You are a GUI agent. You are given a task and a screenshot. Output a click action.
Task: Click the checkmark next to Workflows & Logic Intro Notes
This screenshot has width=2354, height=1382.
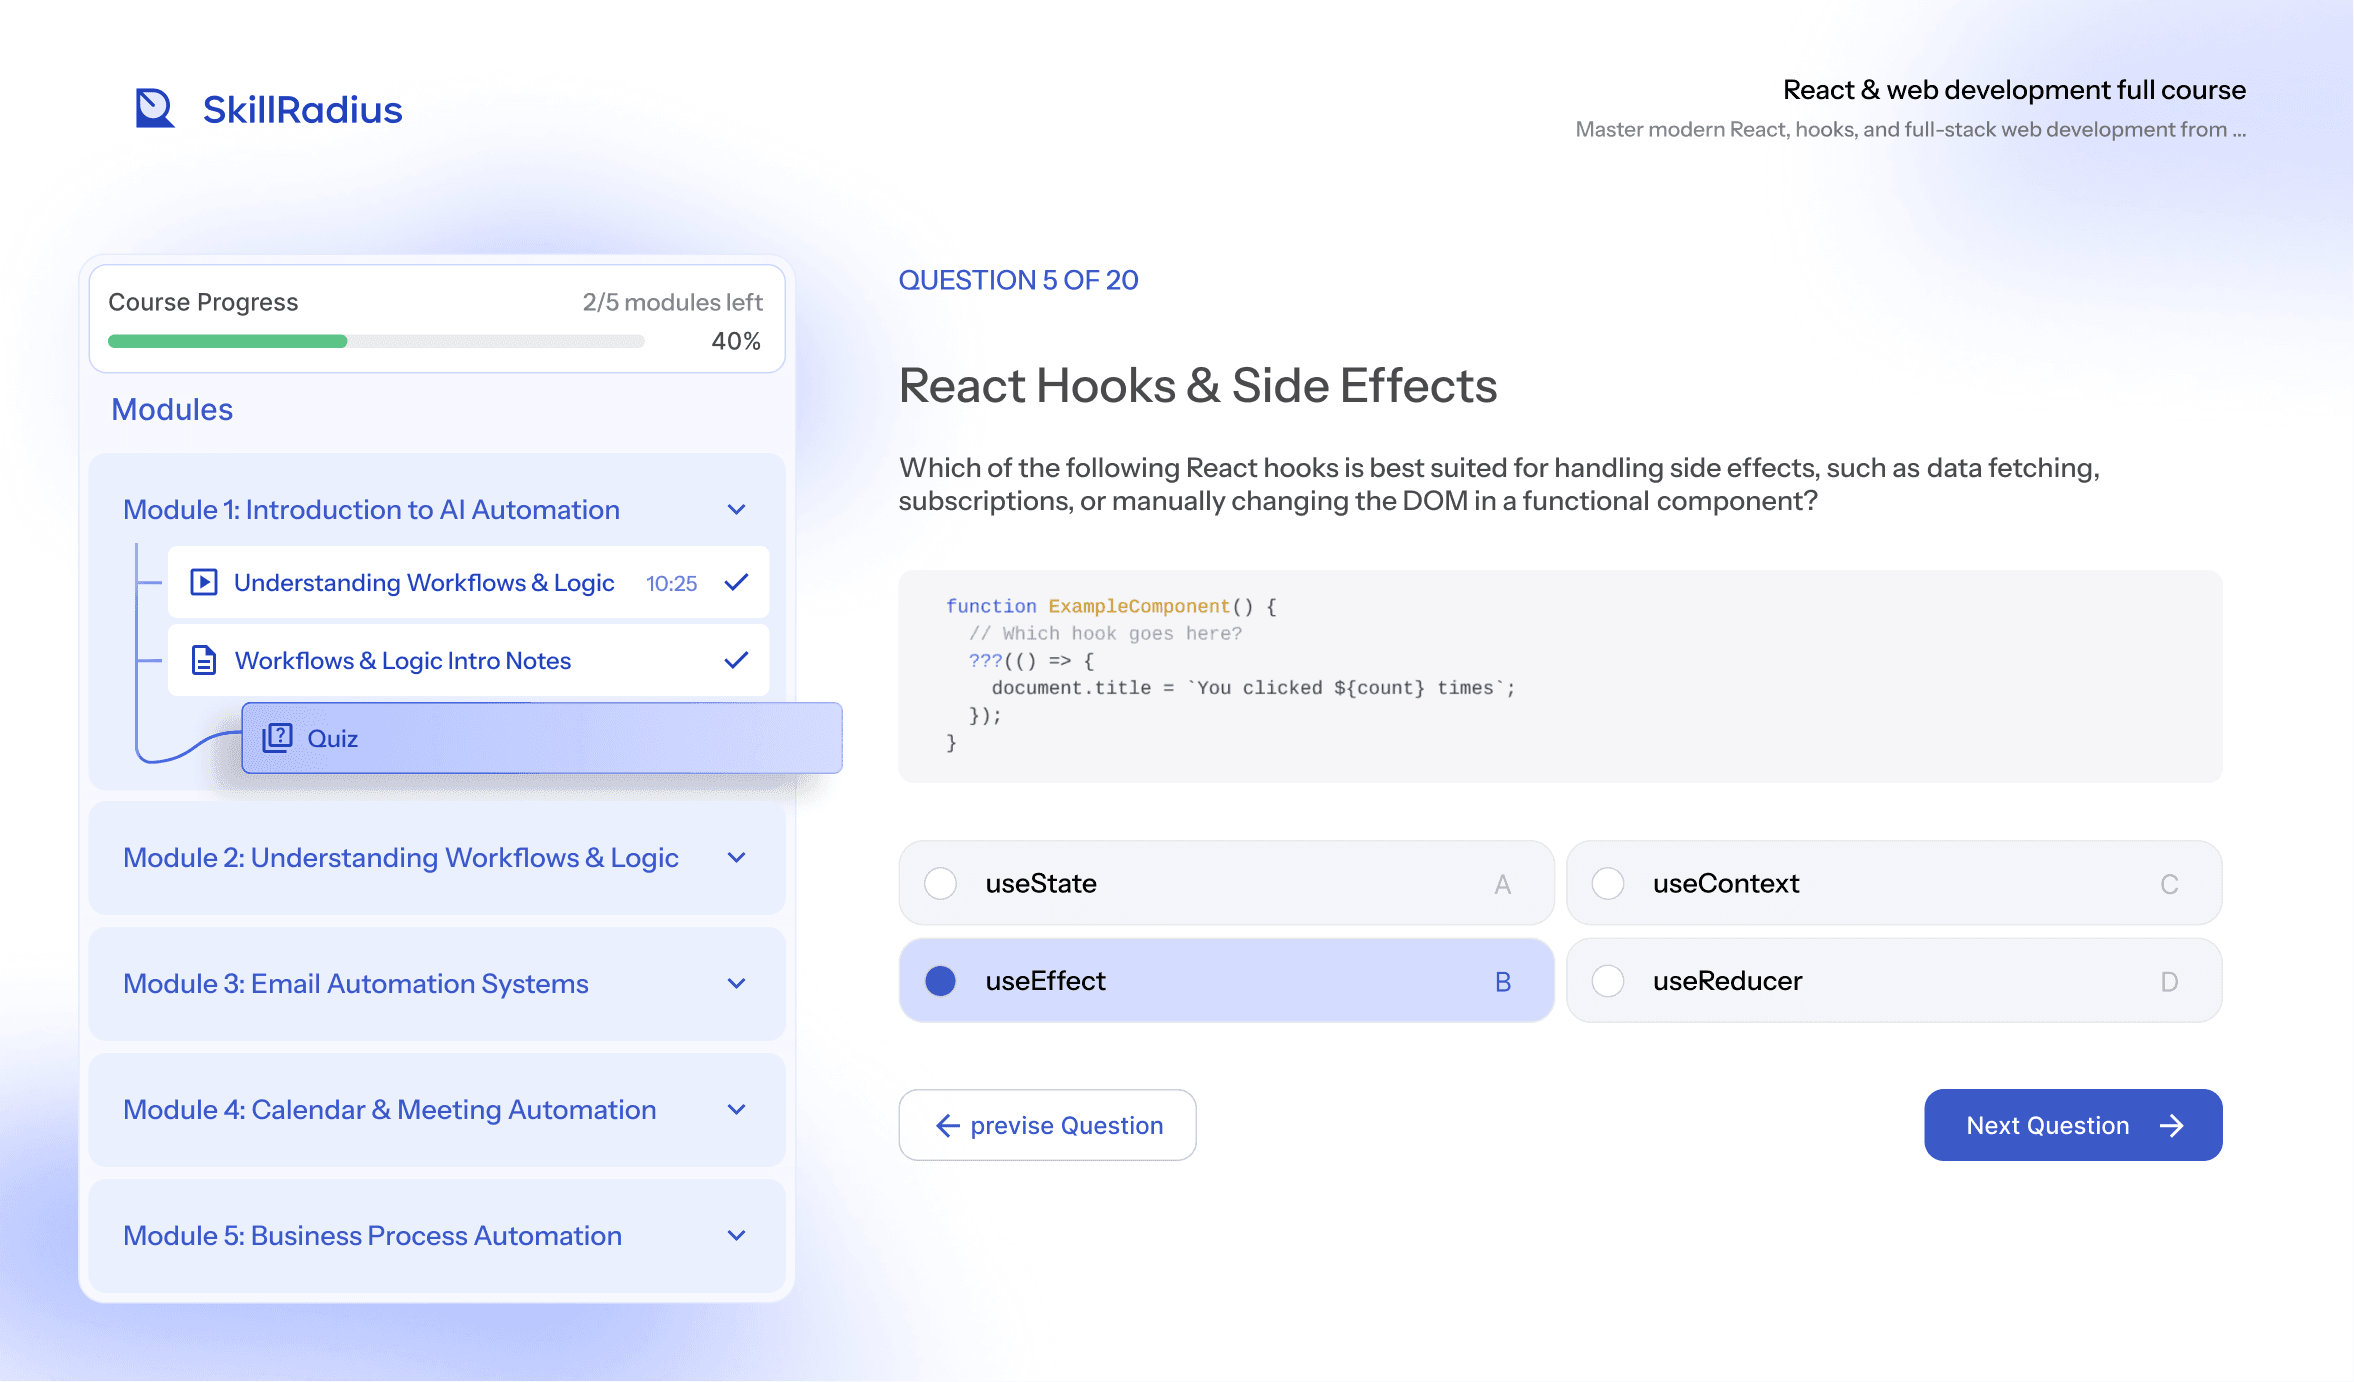click(736, 660)
